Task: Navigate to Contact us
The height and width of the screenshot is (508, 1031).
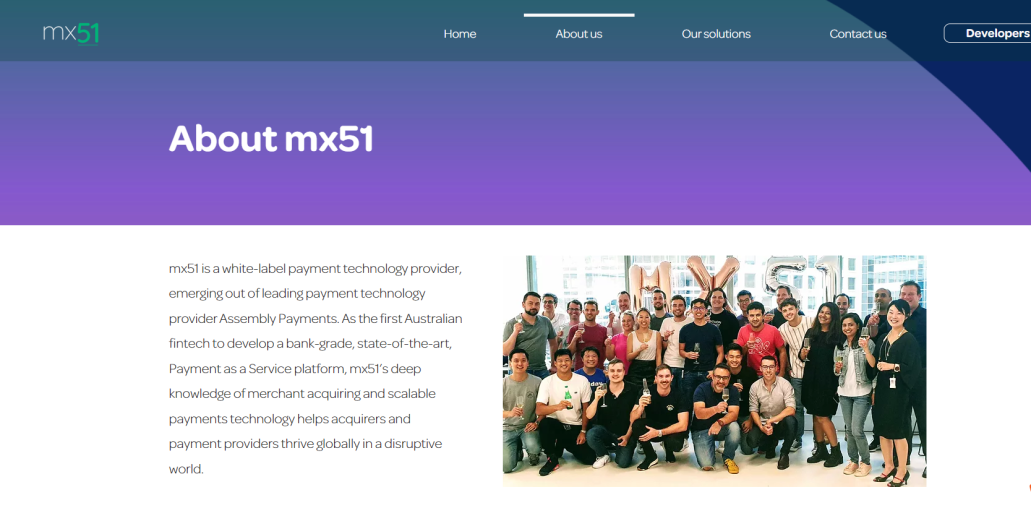Action: 857,34
